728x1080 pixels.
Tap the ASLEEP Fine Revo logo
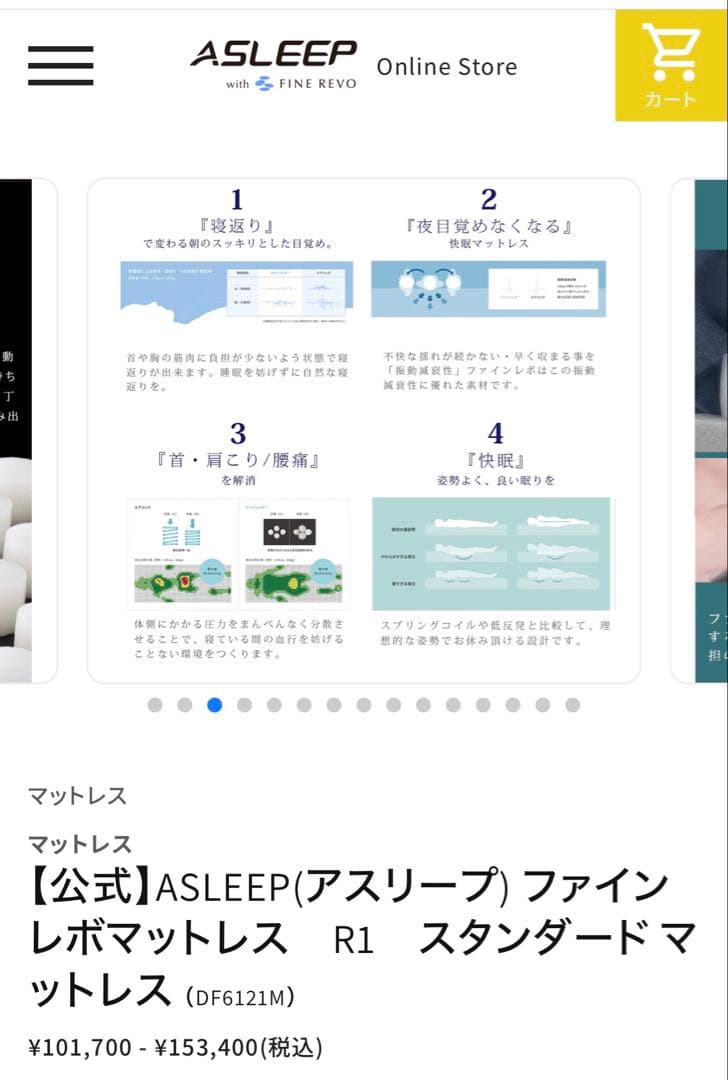click(x=273, y=65)
